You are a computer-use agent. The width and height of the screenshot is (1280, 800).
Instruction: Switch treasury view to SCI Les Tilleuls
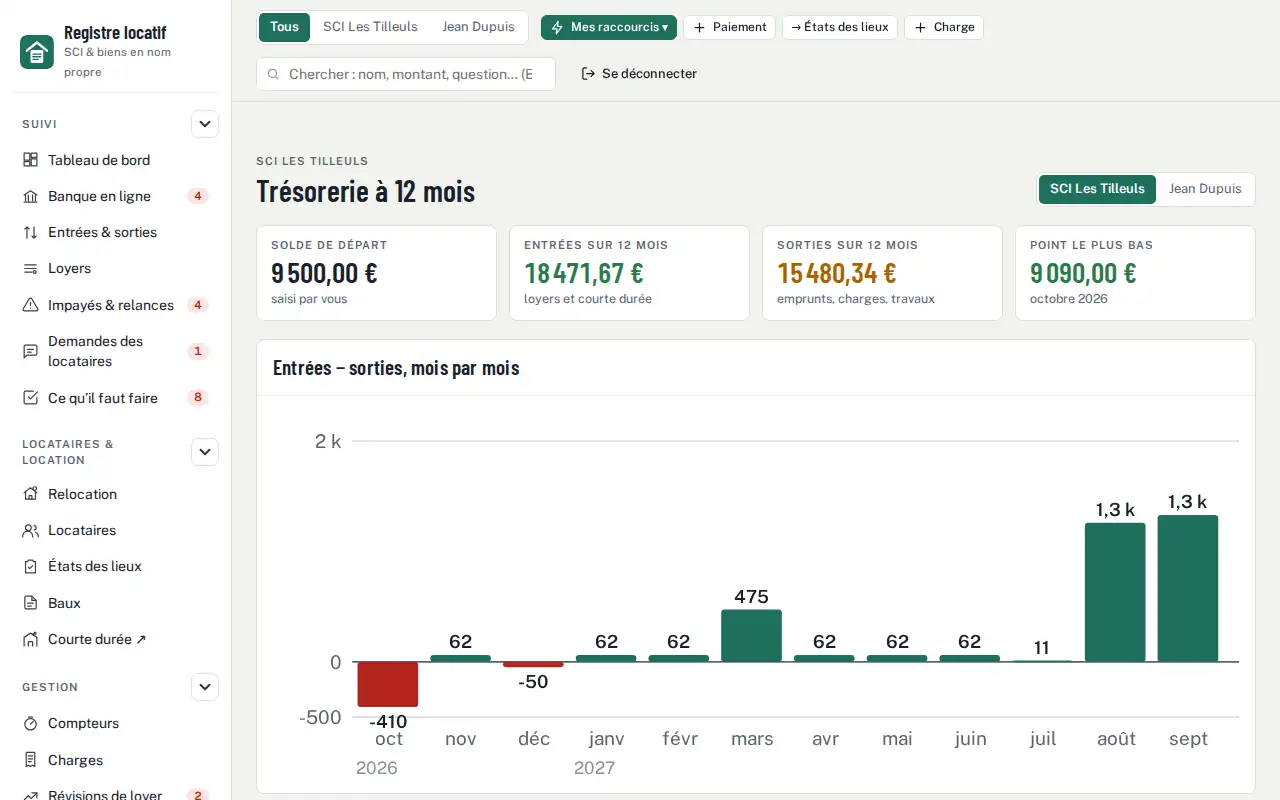pos(1097,189)
